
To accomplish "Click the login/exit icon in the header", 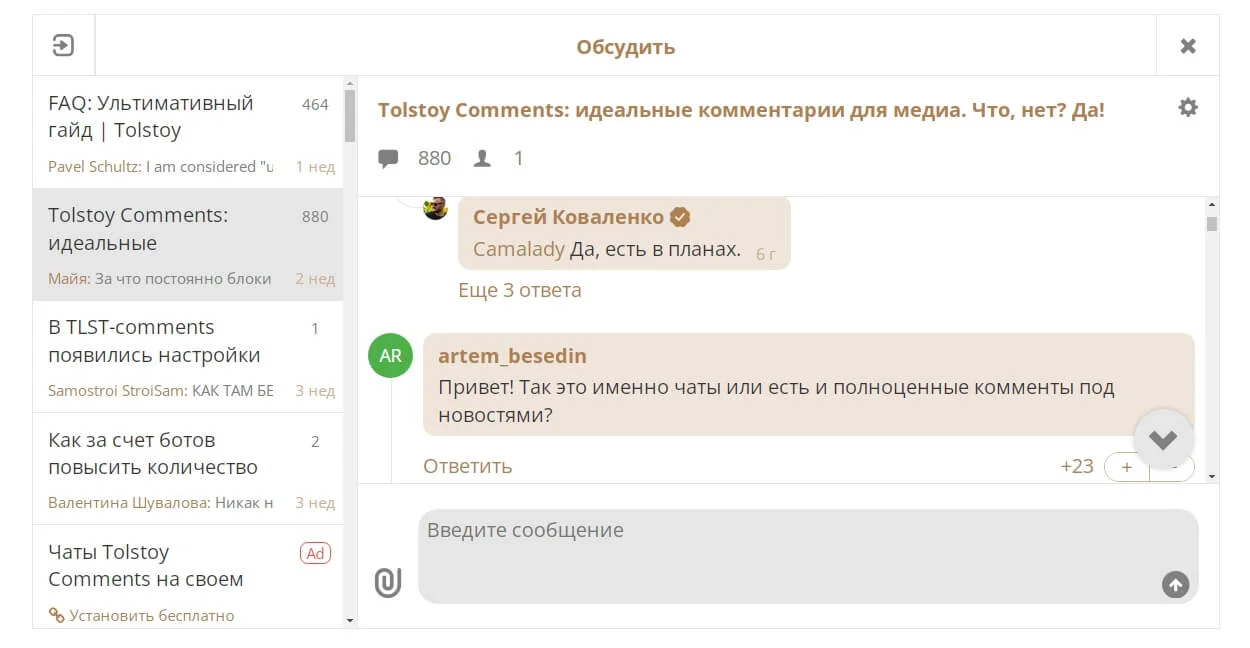I will point(63,46).
